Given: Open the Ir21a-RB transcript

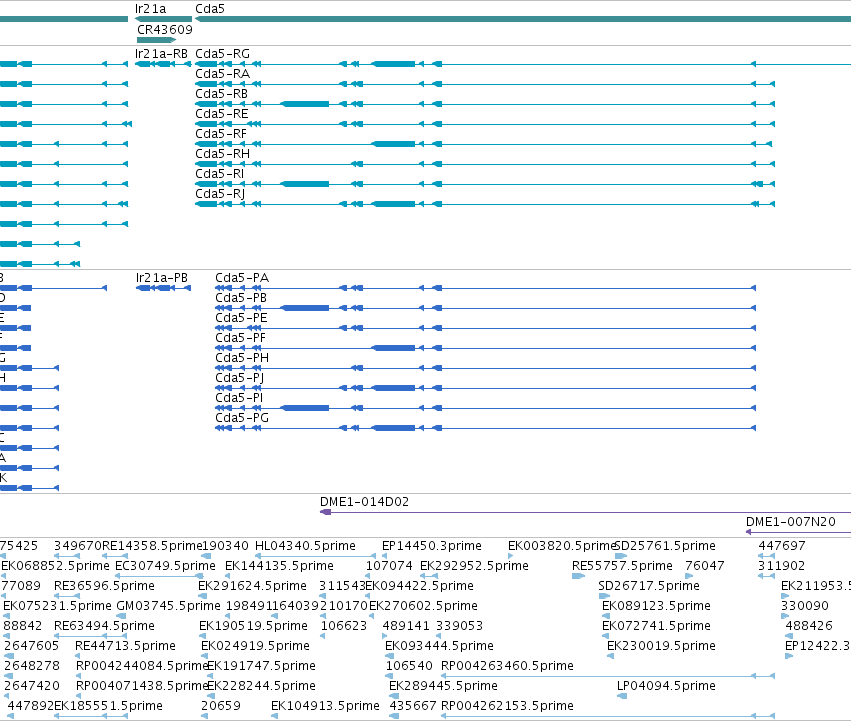Looking at the screenshot, I should pyautogui.click(x=163, y=64).
